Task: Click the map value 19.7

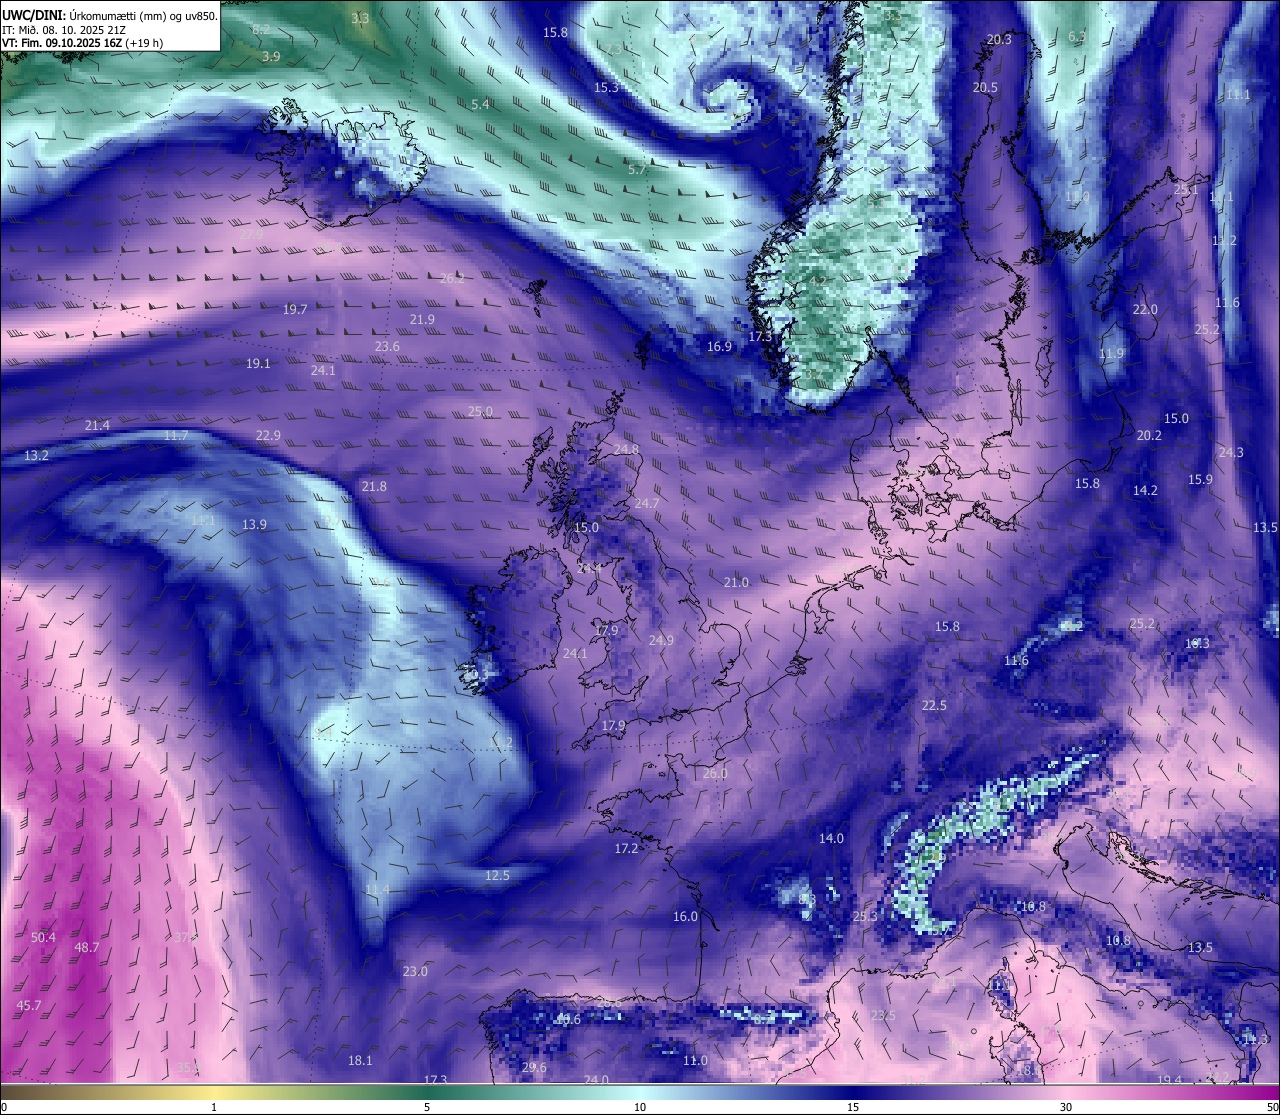Action: [295, 310]
